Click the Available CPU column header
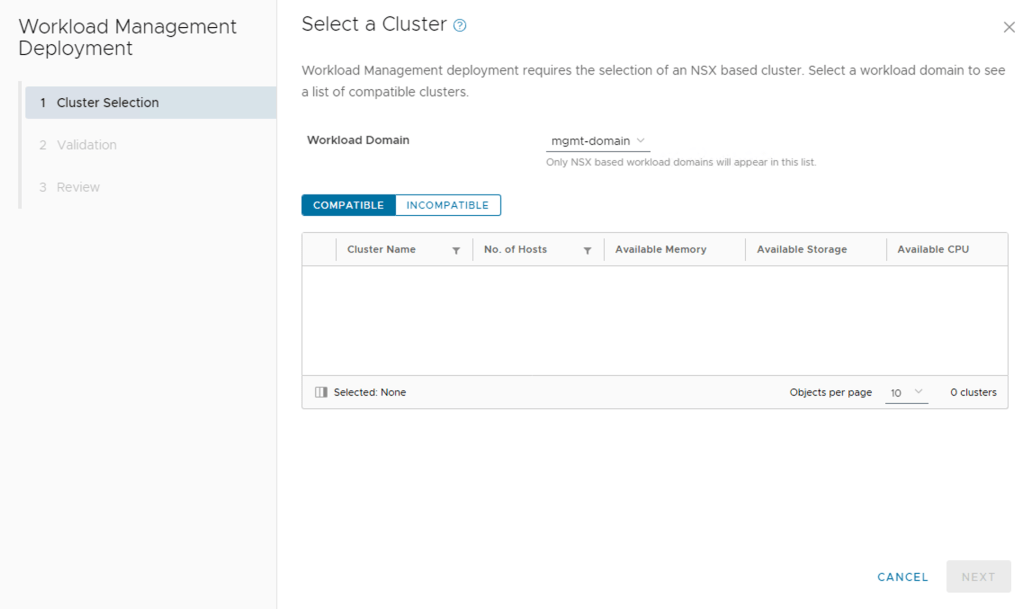This screenshot has width=1024, height=609. (x=932, y=250)
